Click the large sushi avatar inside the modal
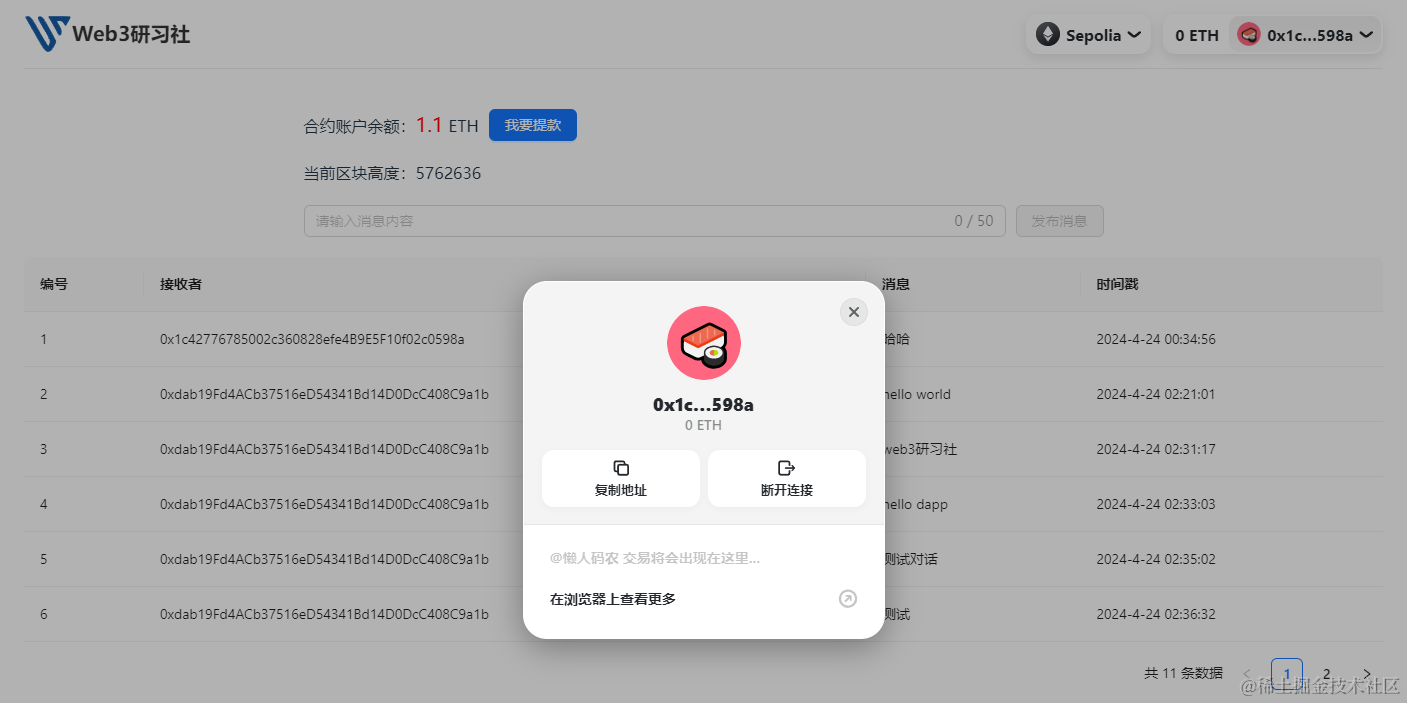The height and width of the screenshot is (703, 1407). (703, 343)
